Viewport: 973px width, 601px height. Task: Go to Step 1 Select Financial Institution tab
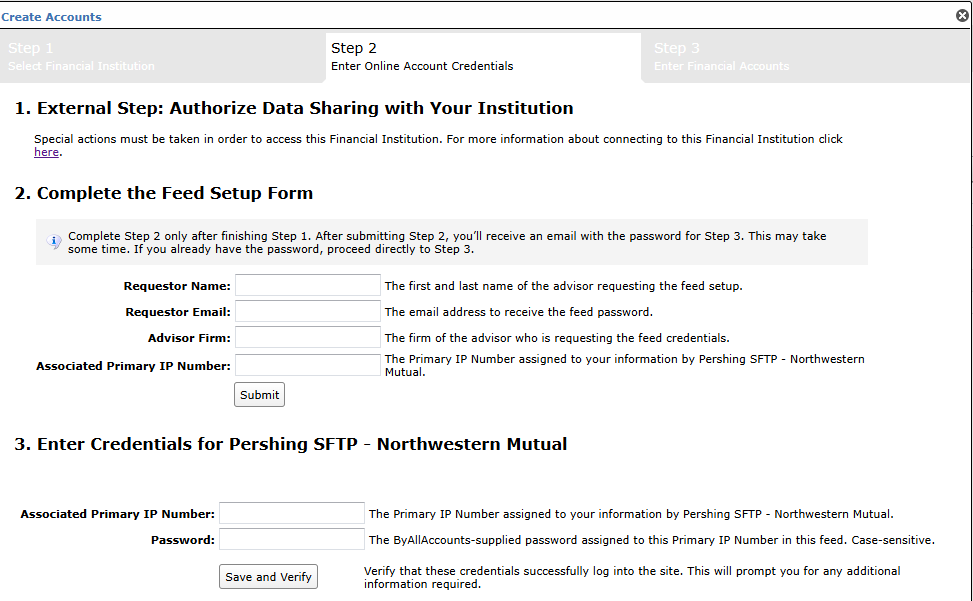point(161,56)
